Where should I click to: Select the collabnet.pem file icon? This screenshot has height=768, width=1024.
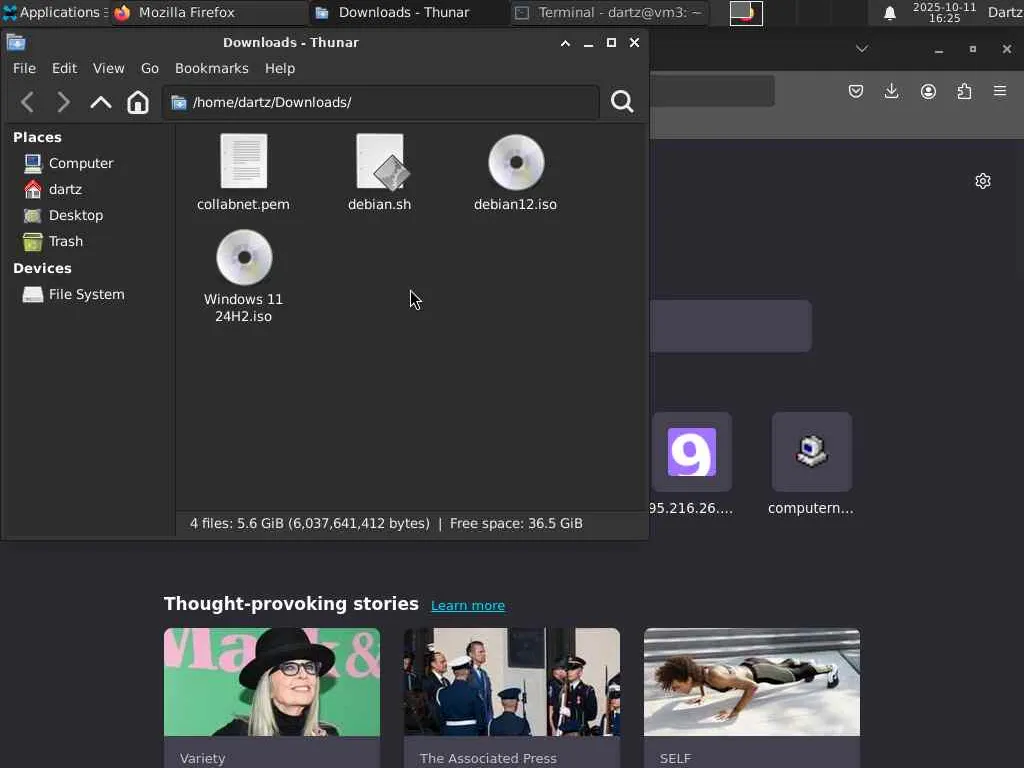tap(244, 161)
